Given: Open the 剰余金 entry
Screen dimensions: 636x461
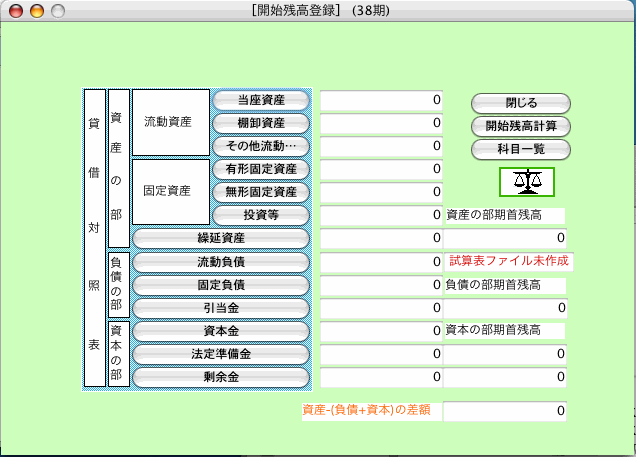Looking at the screenshot, I should click(x=221, y=377).
